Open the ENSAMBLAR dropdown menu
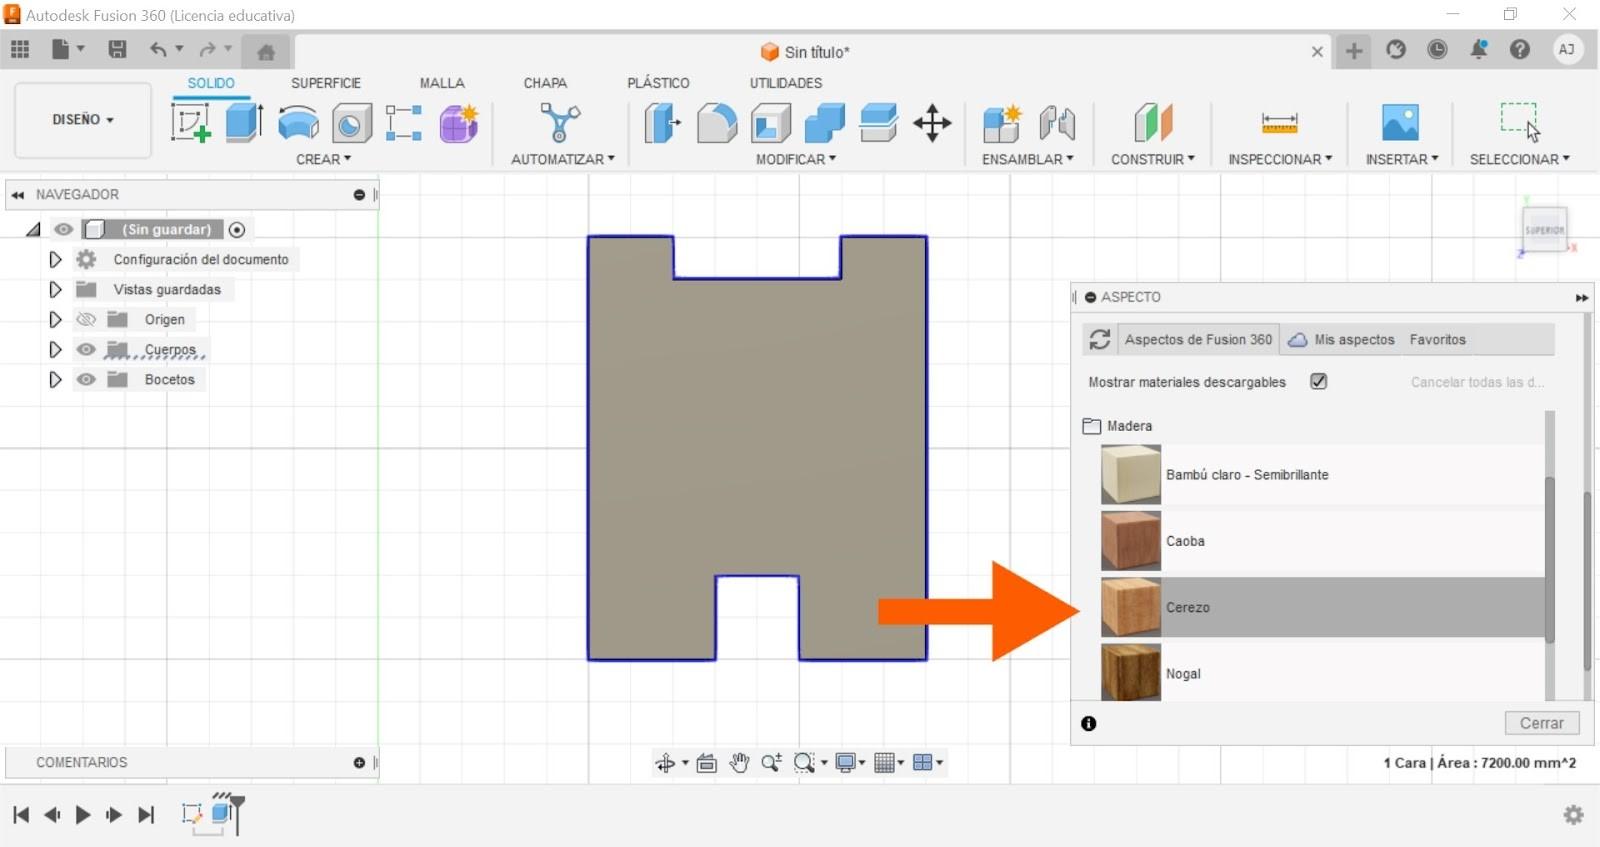Image resolution: width=1600 pixels, height=847 pixels. click(1027, 159)
